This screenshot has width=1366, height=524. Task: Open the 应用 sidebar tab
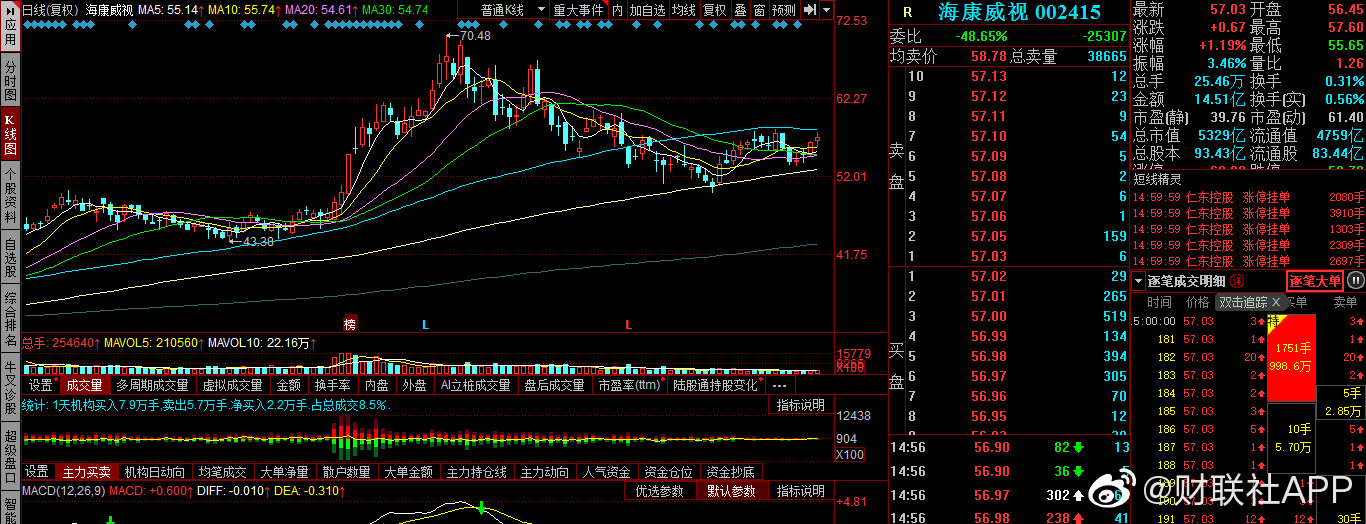9,27
